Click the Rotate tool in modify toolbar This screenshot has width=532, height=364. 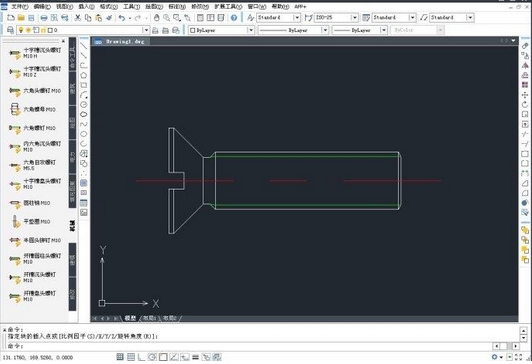(x=525, y=104)
